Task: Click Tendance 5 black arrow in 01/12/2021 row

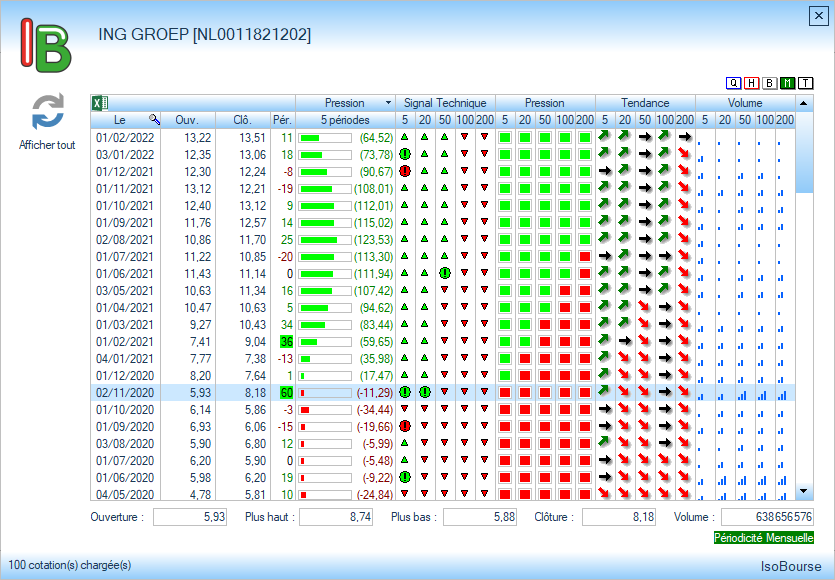Action: tap(605, 171)
